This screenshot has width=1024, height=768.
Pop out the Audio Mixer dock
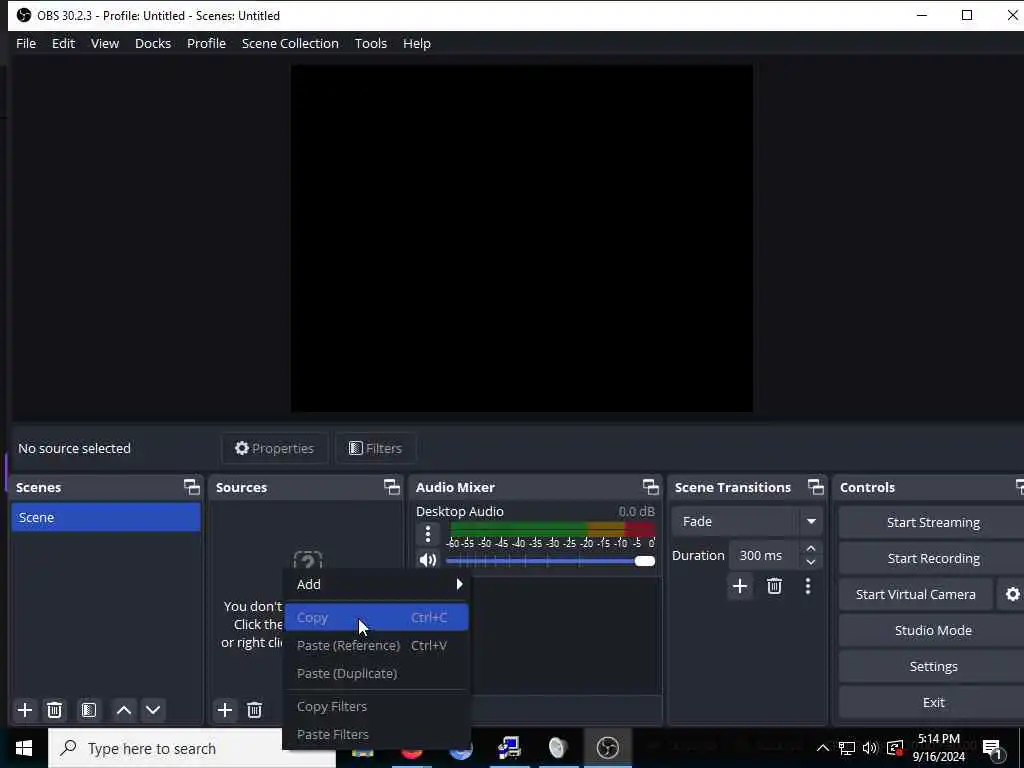[x=650, y=487]
